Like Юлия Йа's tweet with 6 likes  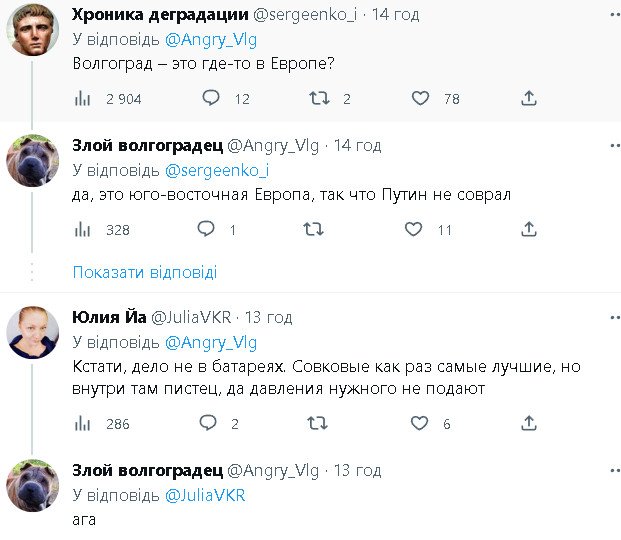(414, 423)
